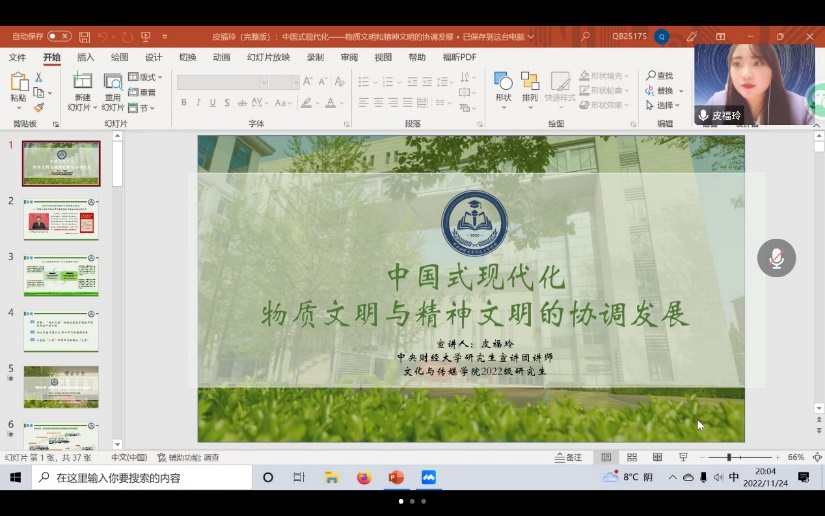Select slide 3 thumbnail in slide panel
The image size is (825, 516).
point(61,275)
